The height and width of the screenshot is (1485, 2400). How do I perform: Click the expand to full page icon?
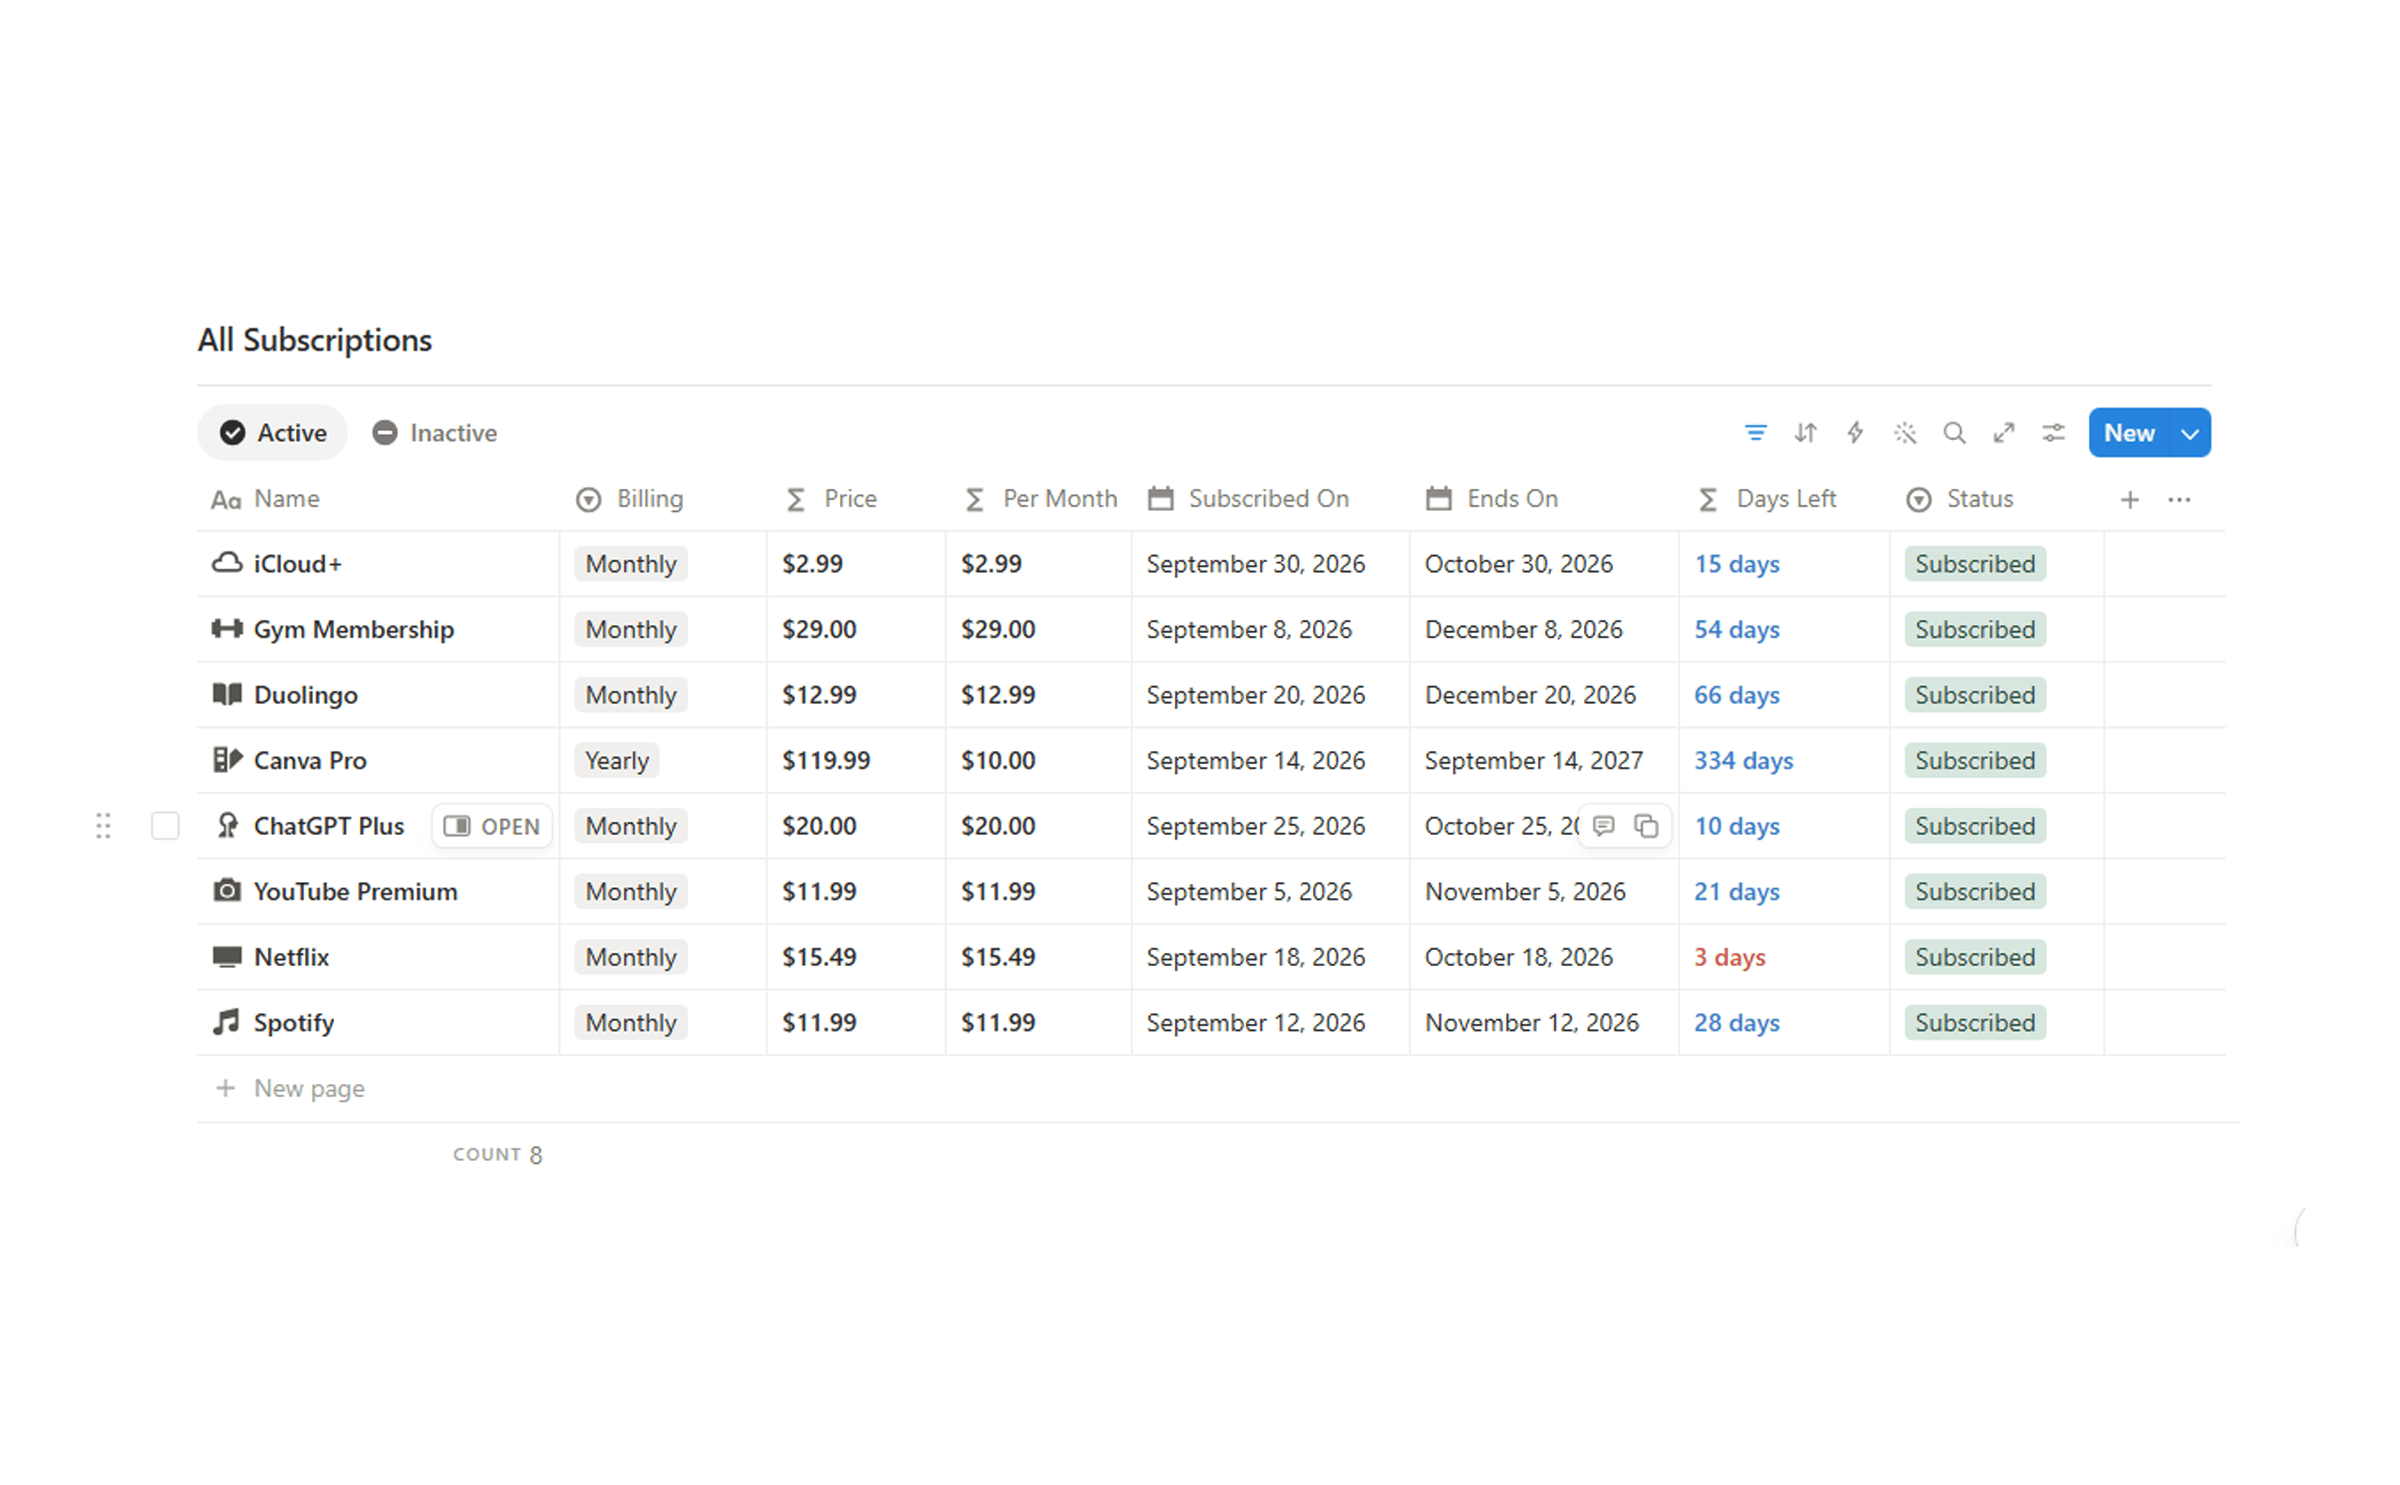2004,433
